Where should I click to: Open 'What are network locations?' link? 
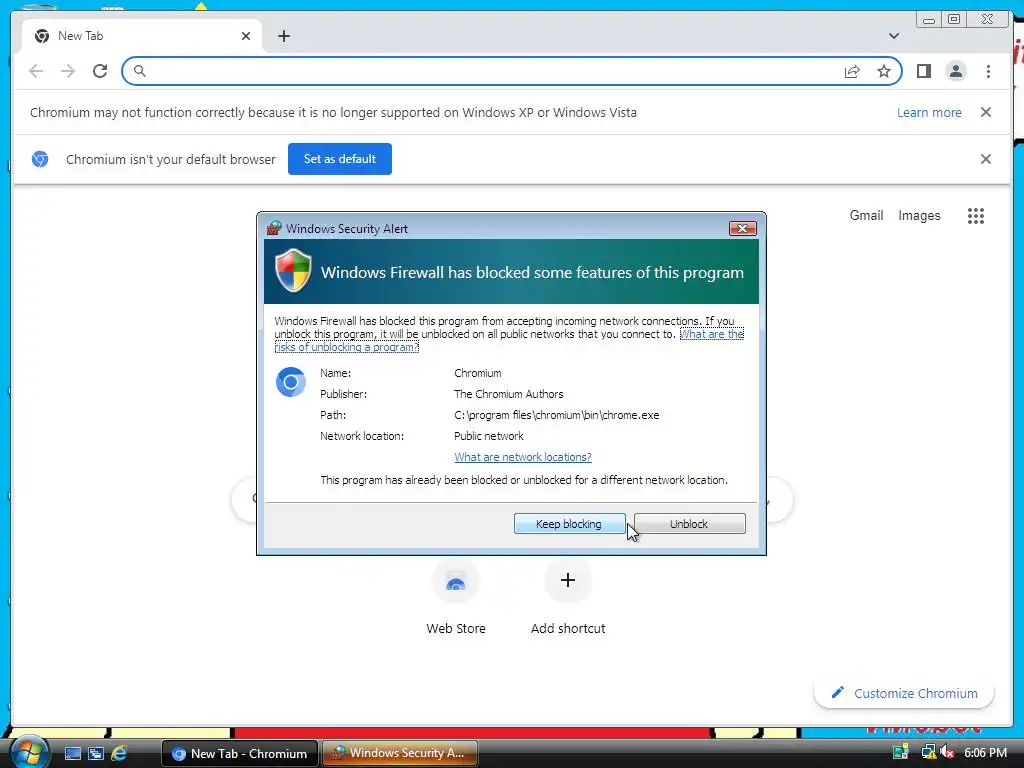point(522,457)
